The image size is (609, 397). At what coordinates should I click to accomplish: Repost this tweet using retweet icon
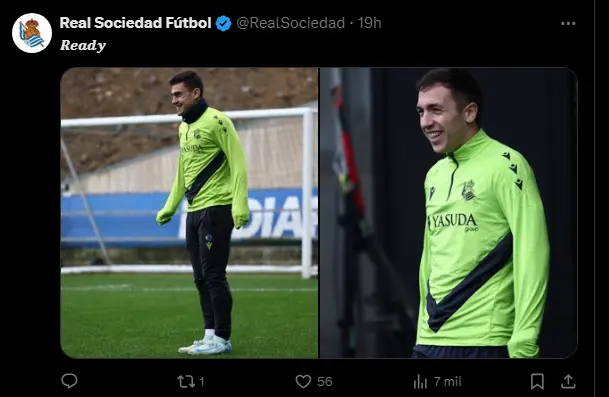point(186,381)
